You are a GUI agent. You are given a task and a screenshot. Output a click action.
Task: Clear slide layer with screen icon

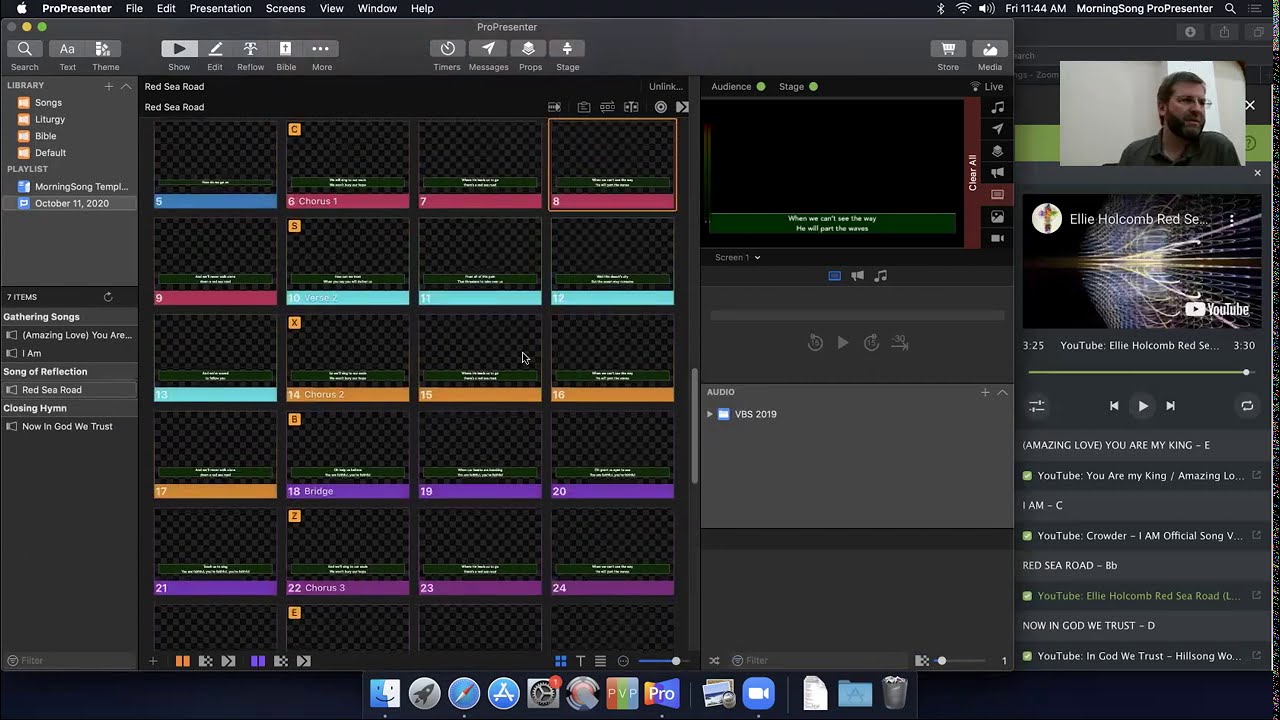click(x=997, y=195)
